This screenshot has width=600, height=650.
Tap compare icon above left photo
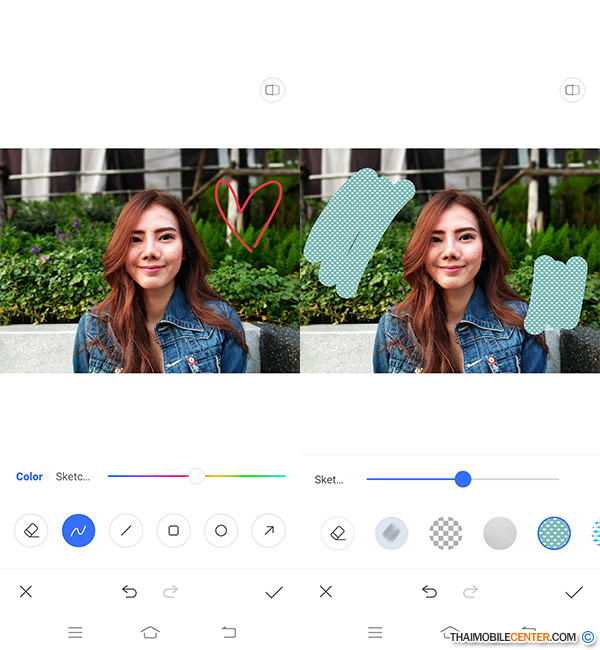point(272,90)
